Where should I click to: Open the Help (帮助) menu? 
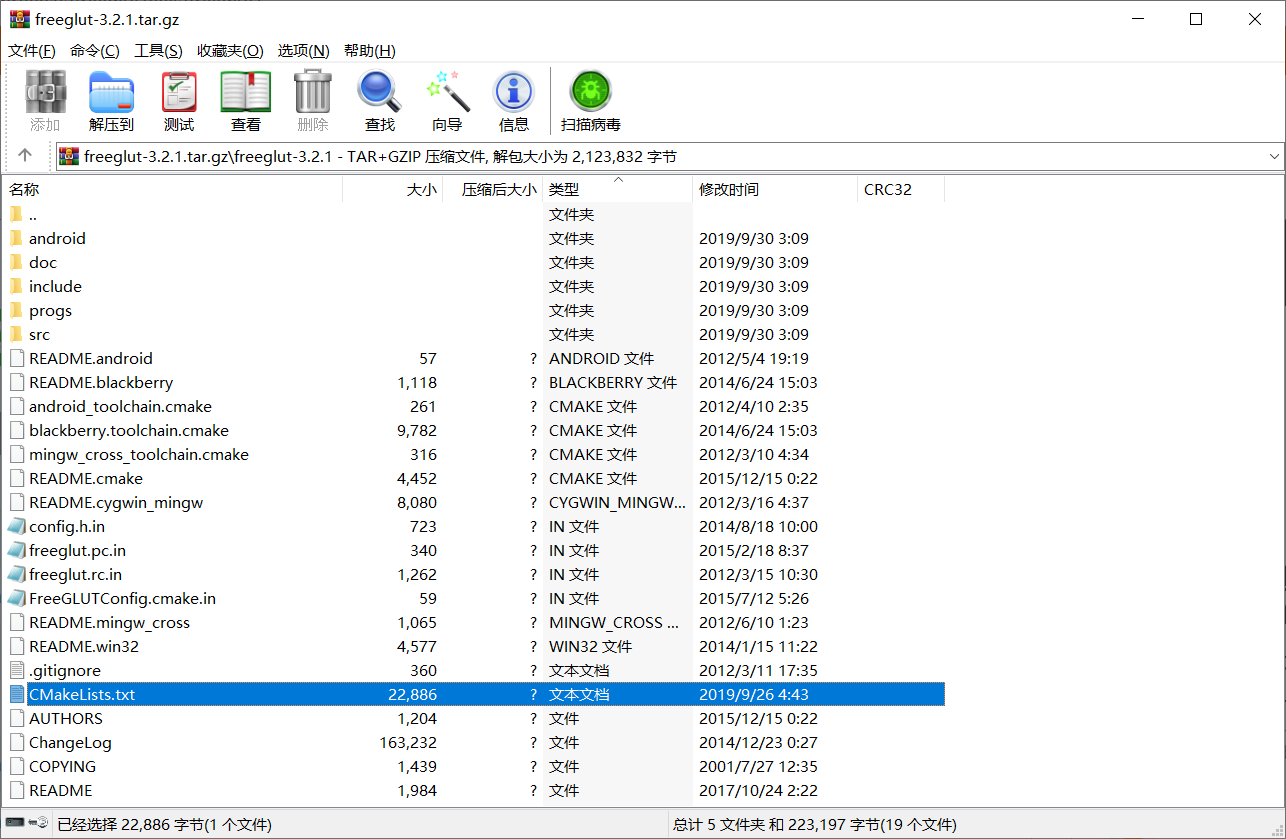click(x=370, y=51)
